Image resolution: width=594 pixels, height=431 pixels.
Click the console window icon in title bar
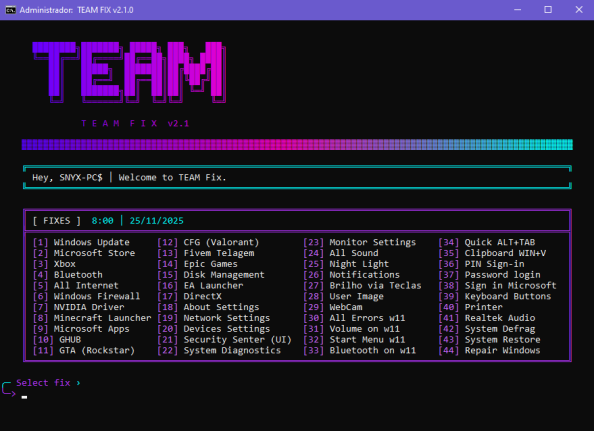pos(10,10)
